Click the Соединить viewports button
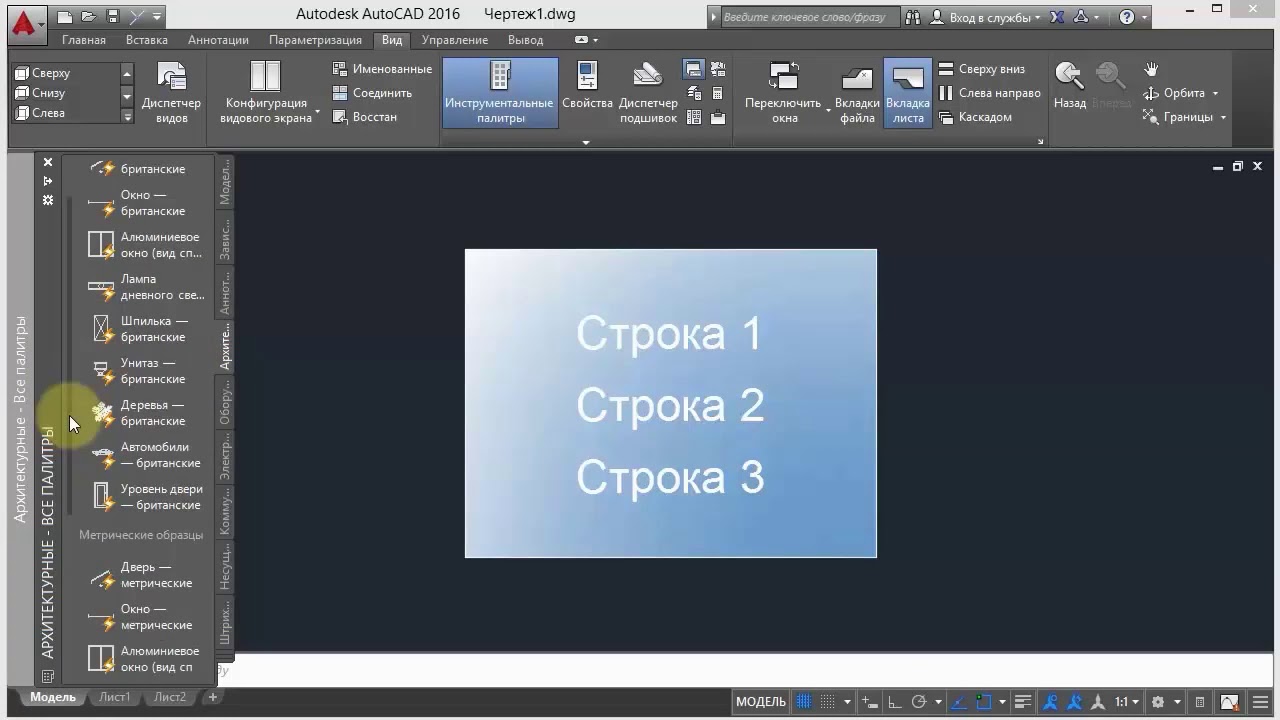Viewport: 1280px width, 720px height. pyautogui.click(x=372, y=93)
